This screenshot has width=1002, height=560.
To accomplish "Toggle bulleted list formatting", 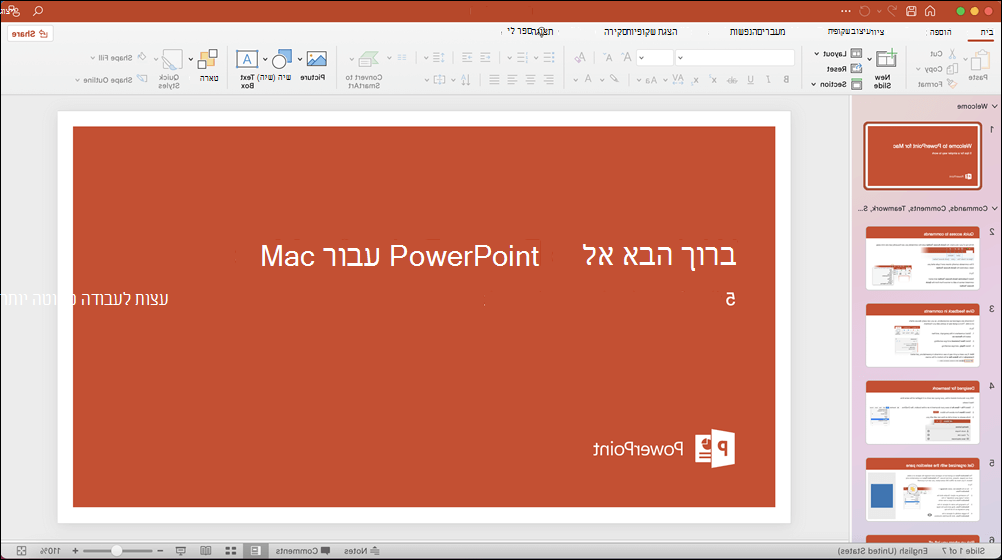I will 549,58.
